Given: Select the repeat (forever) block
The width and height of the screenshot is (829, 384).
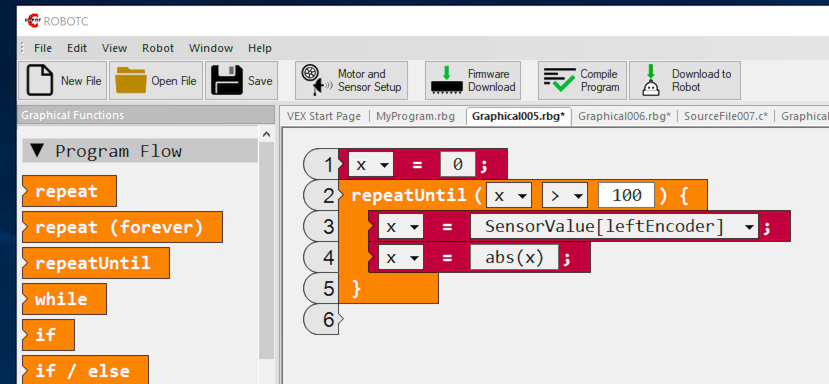Looking at the screenshot, I should (122, 227).
